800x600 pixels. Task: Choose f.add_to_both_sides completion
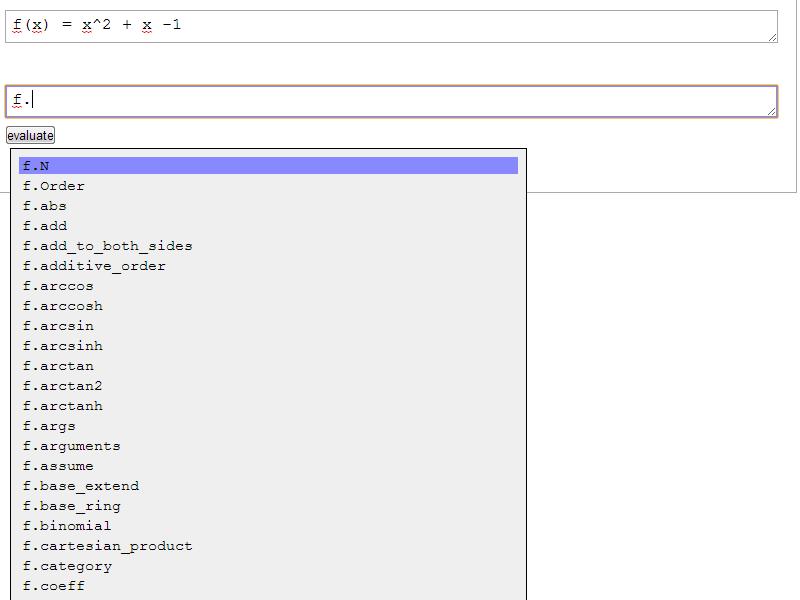tap(107, 246)
